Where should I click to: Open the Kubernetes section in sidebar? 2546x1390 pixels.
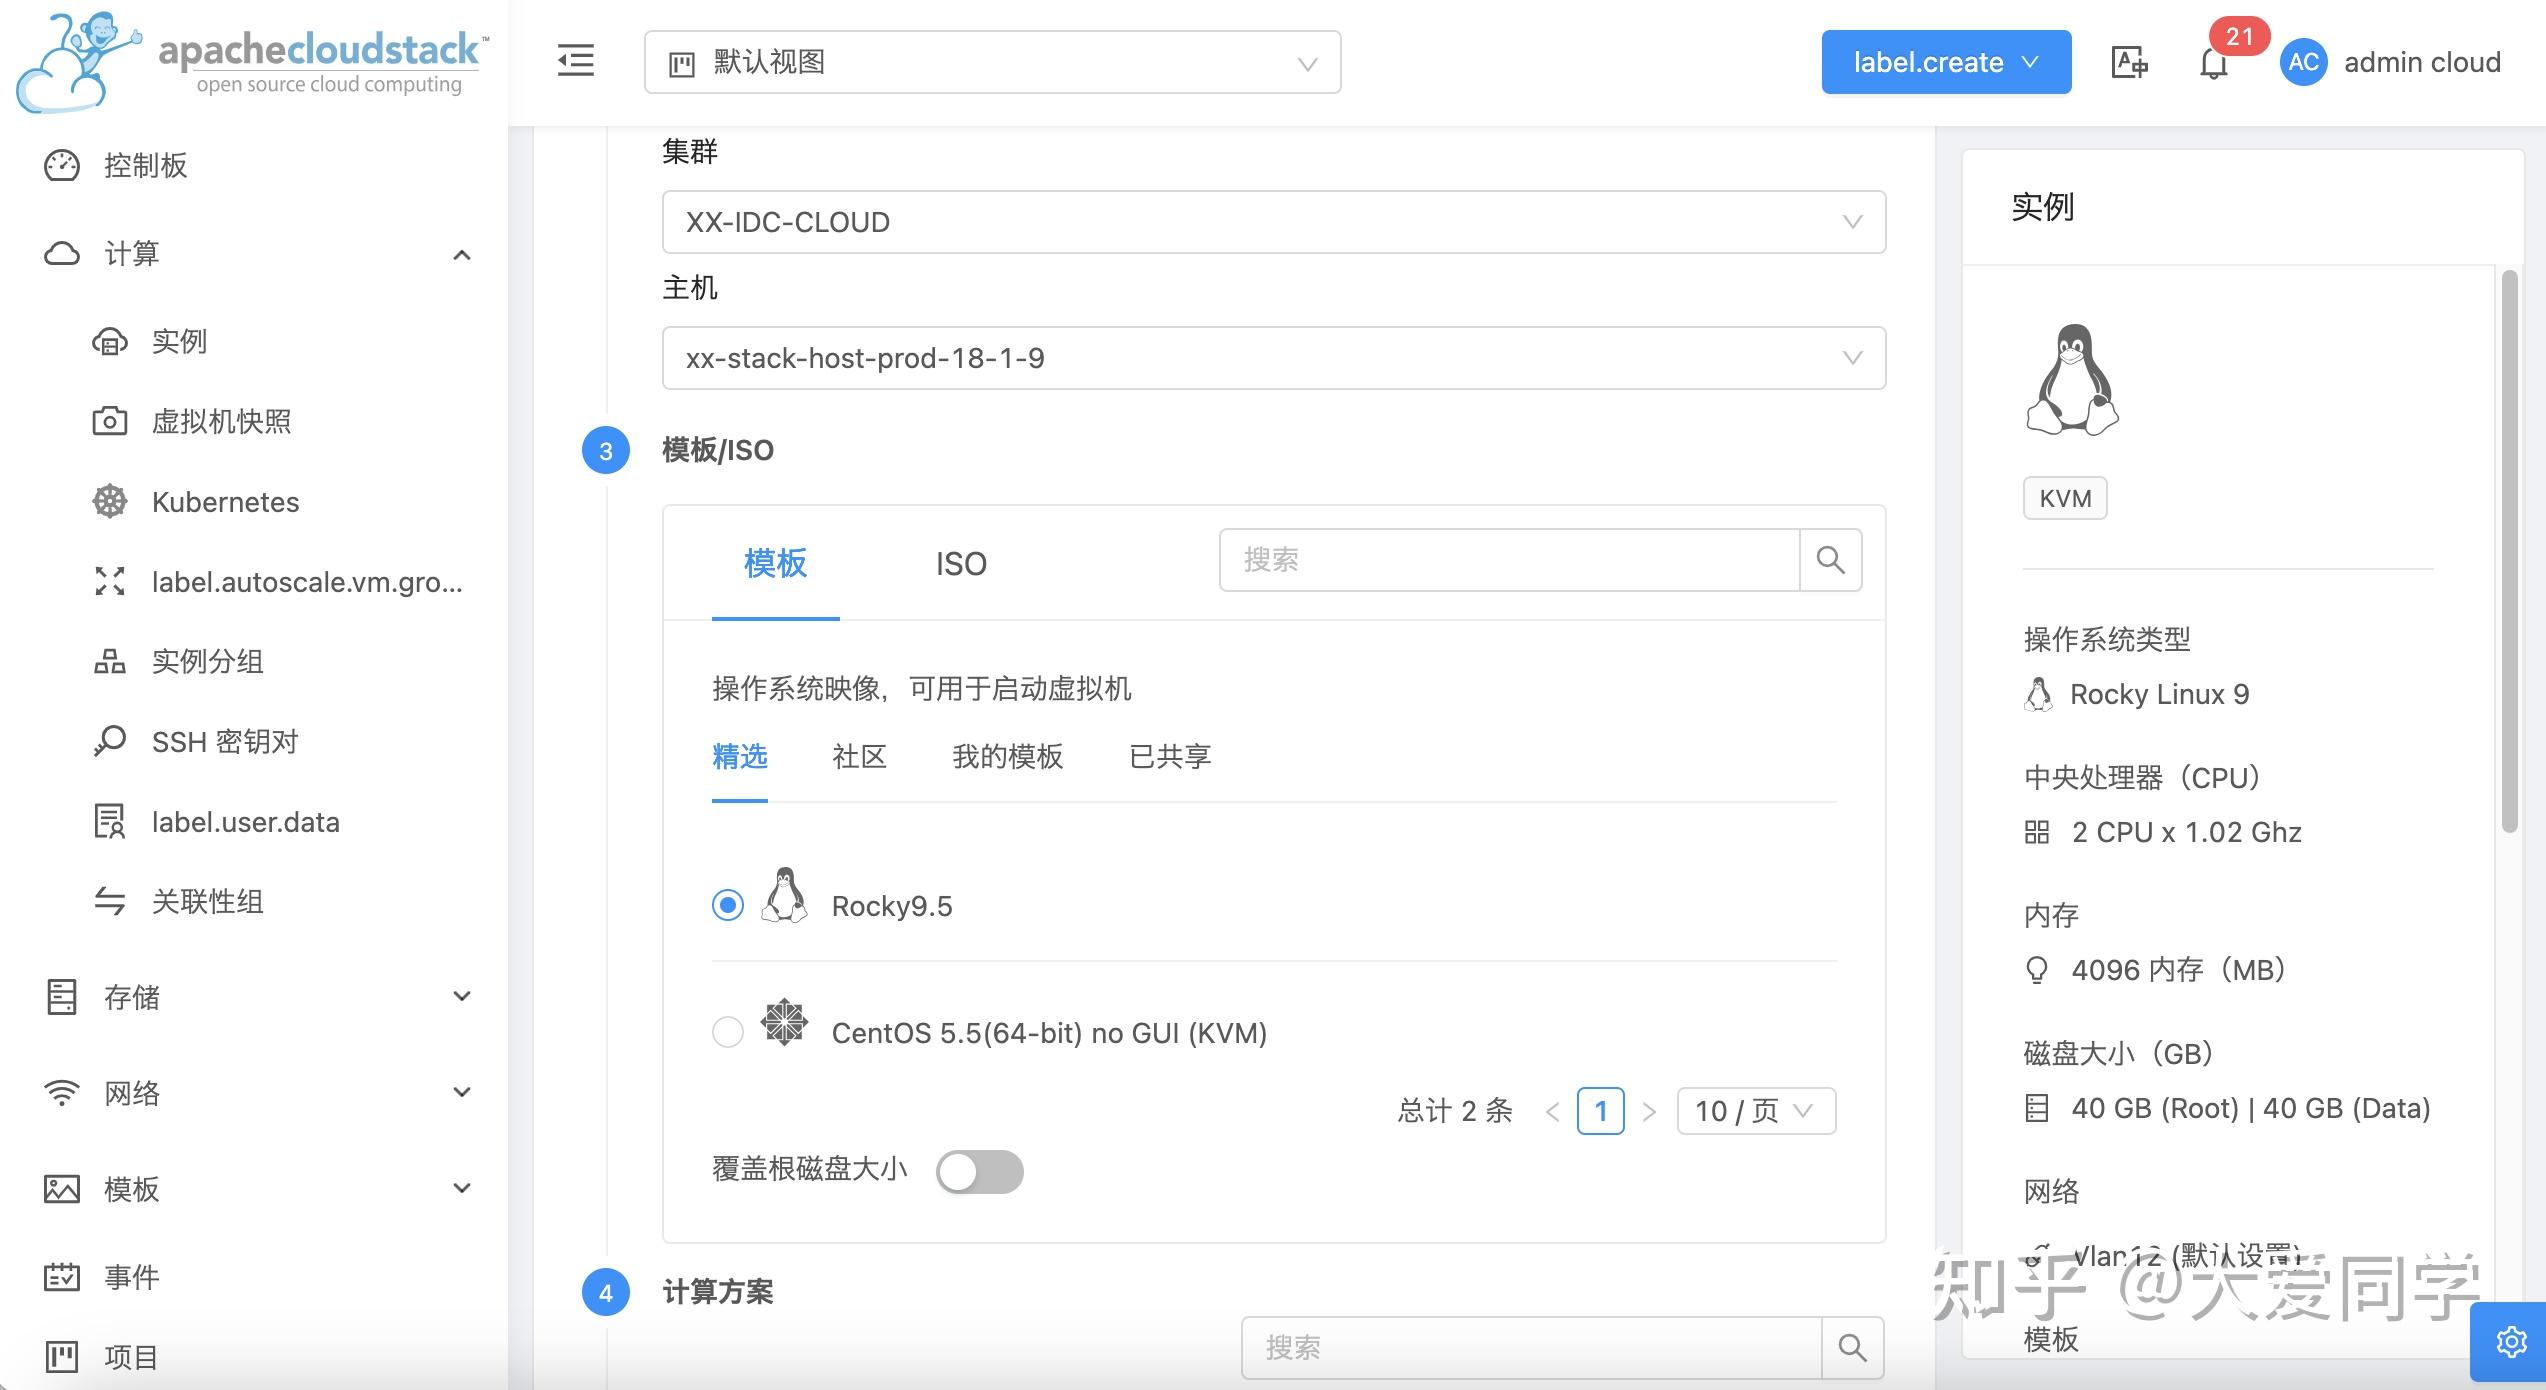(x=224, y=501)
